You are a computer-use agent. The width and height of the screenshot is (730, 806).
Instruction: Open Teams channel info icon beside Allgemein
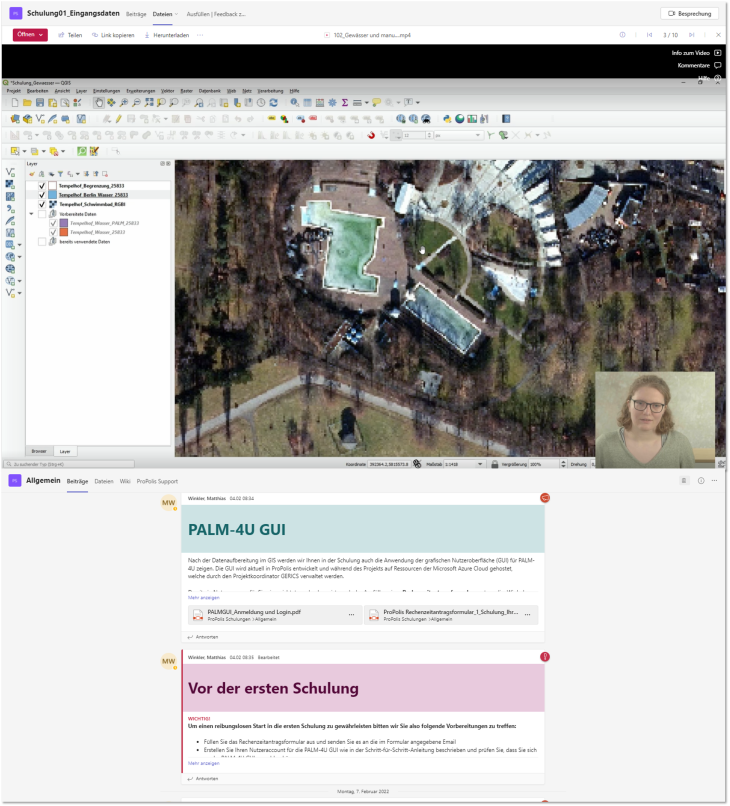pyautogui.click(x=701, y=481)
